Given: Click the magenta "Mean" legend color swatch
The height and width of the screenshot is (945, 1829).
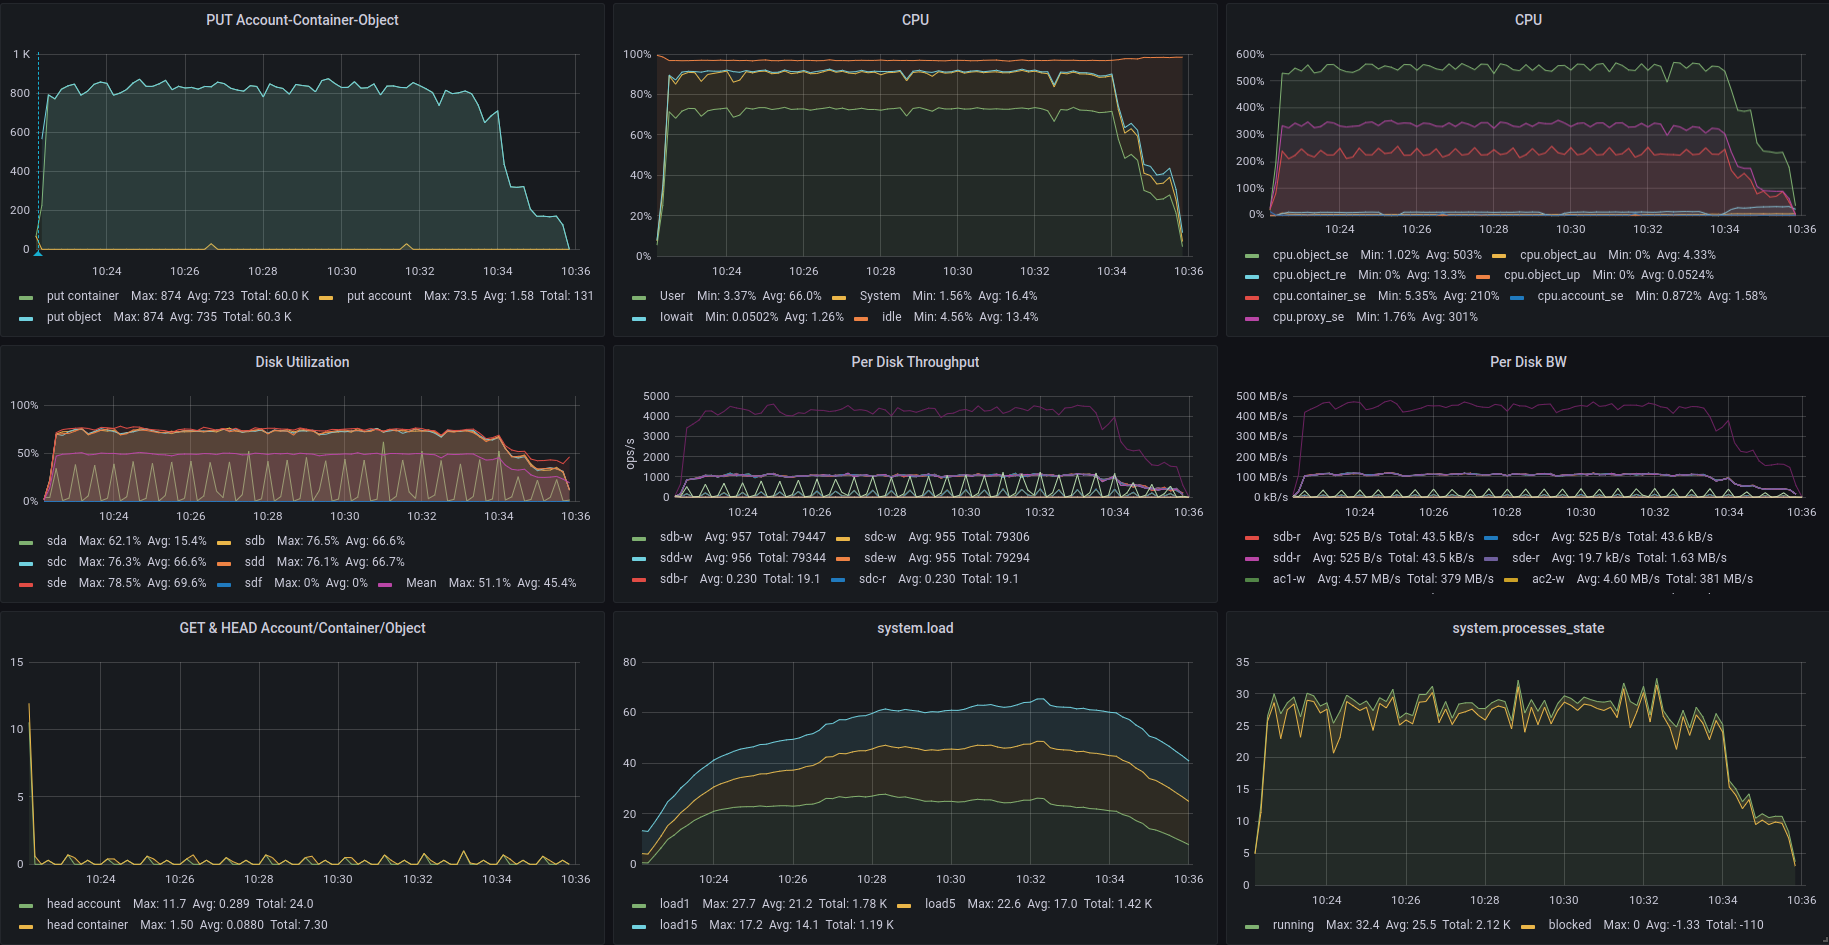Looking at the screenshot, I should click(x=385, y=584).
